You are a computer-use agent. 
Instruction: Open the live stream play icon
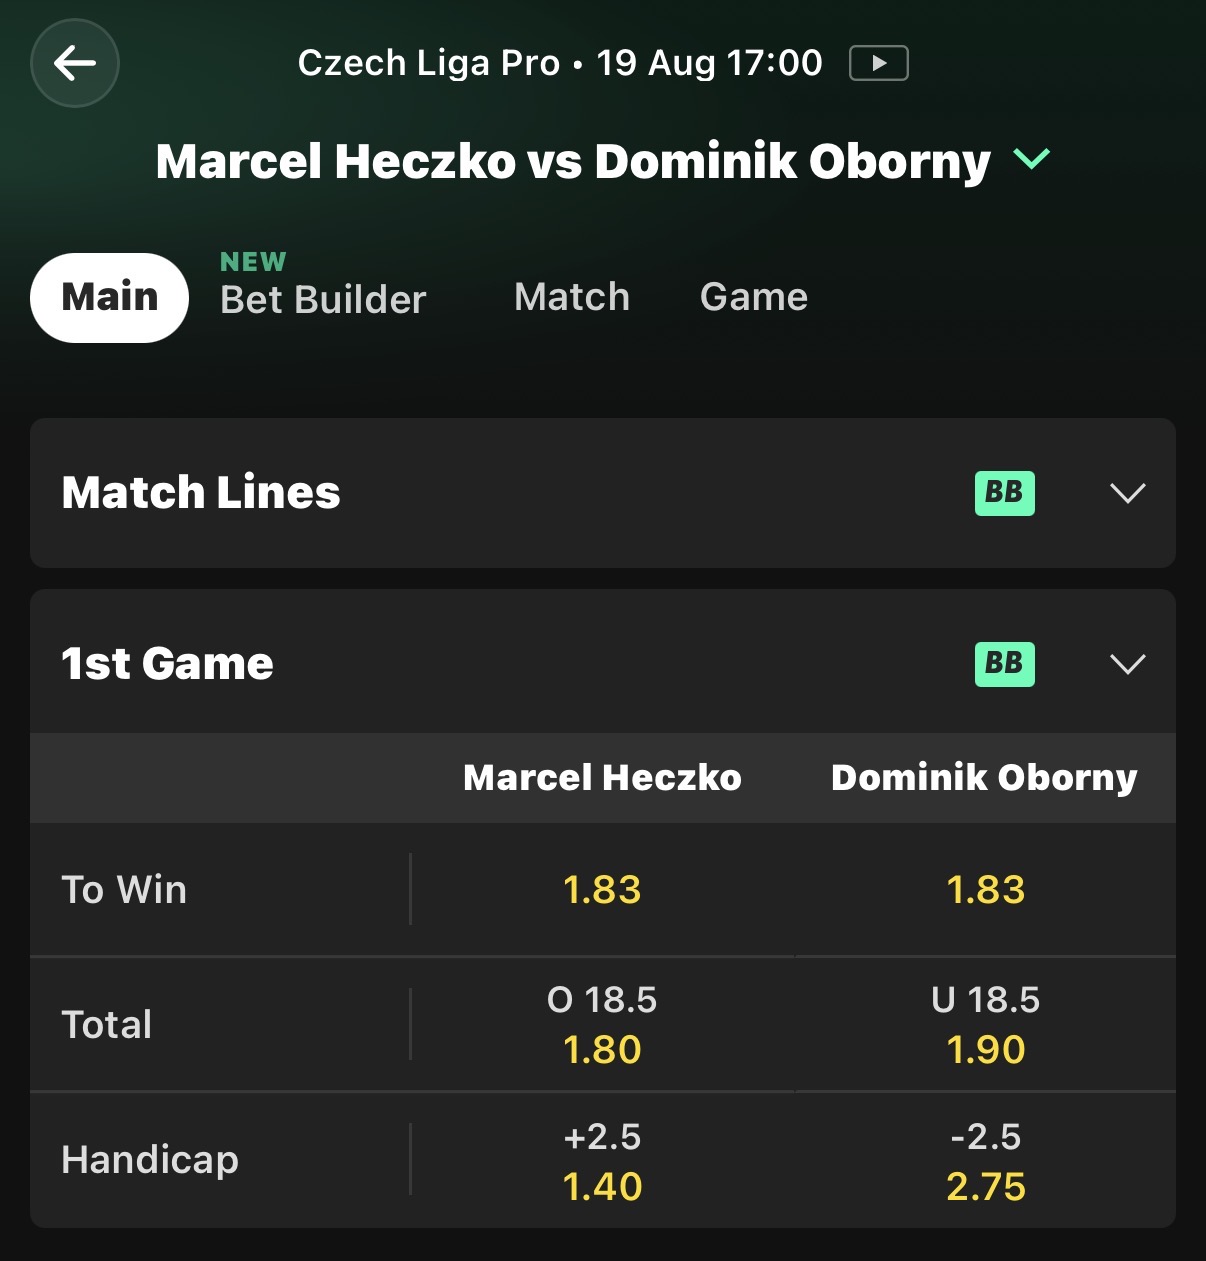pos(878,63)
